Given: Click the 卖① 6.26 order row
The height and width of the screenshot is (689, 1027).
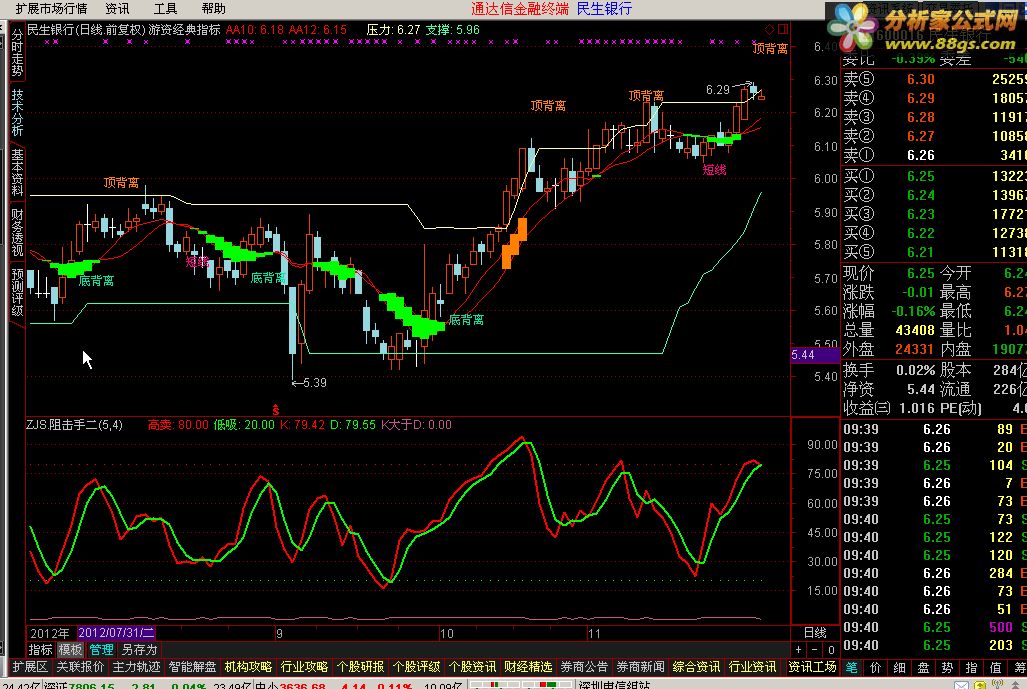Looking at the screenshot, I should 934,155.
